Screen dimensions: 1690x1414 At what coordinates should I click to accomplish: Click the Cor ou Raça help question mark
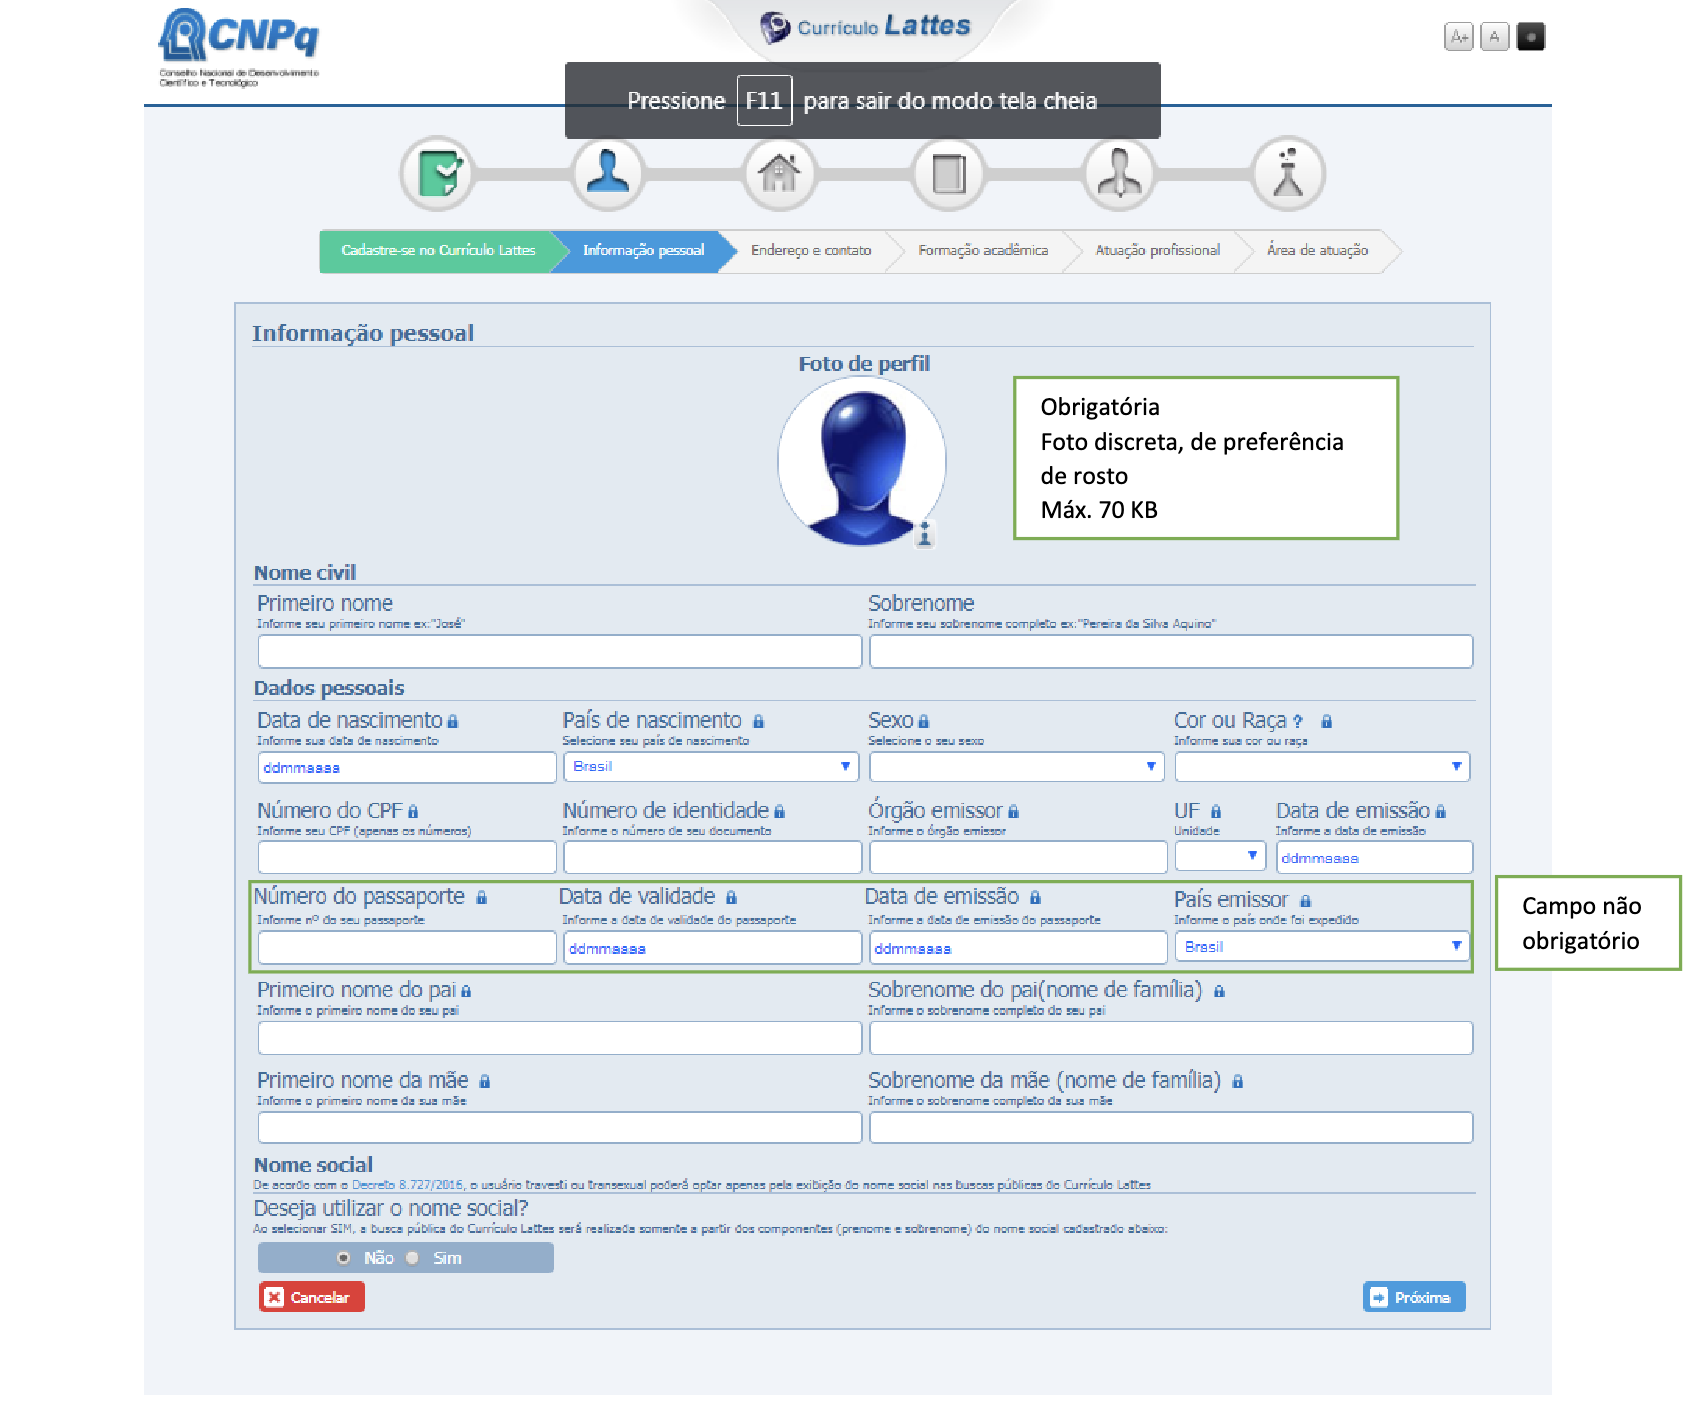[x=1297, y=721]
